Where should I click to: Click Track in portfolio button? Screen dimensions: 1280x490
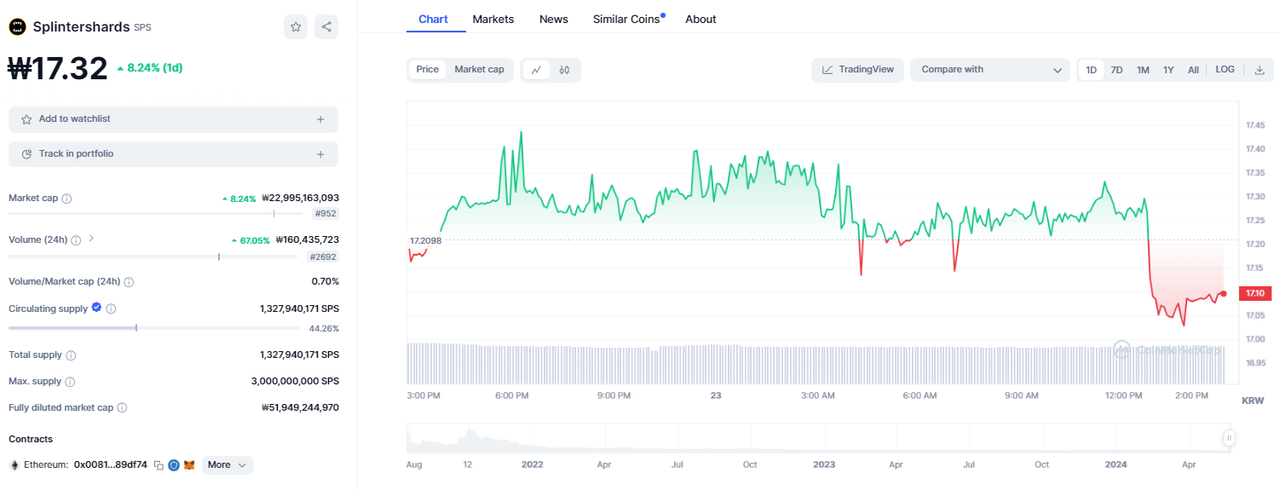pos(173,154)
